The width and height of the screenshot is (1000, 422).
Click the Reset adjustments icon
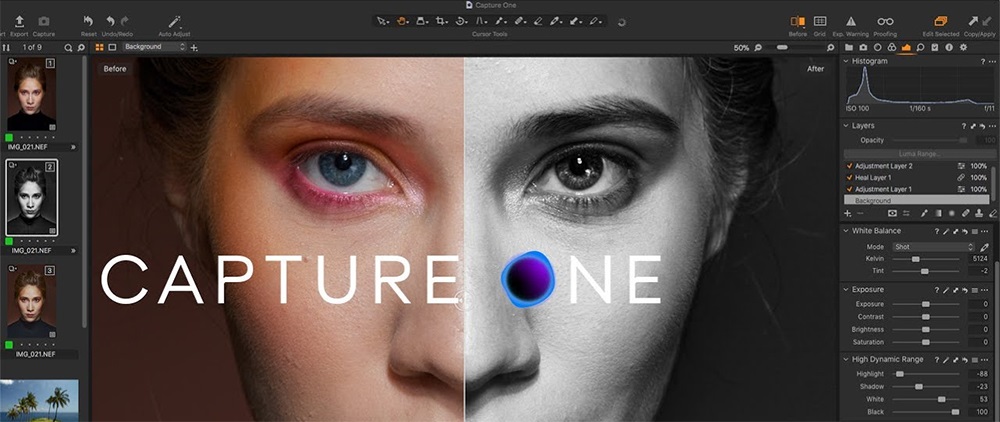tap(88, 22)
